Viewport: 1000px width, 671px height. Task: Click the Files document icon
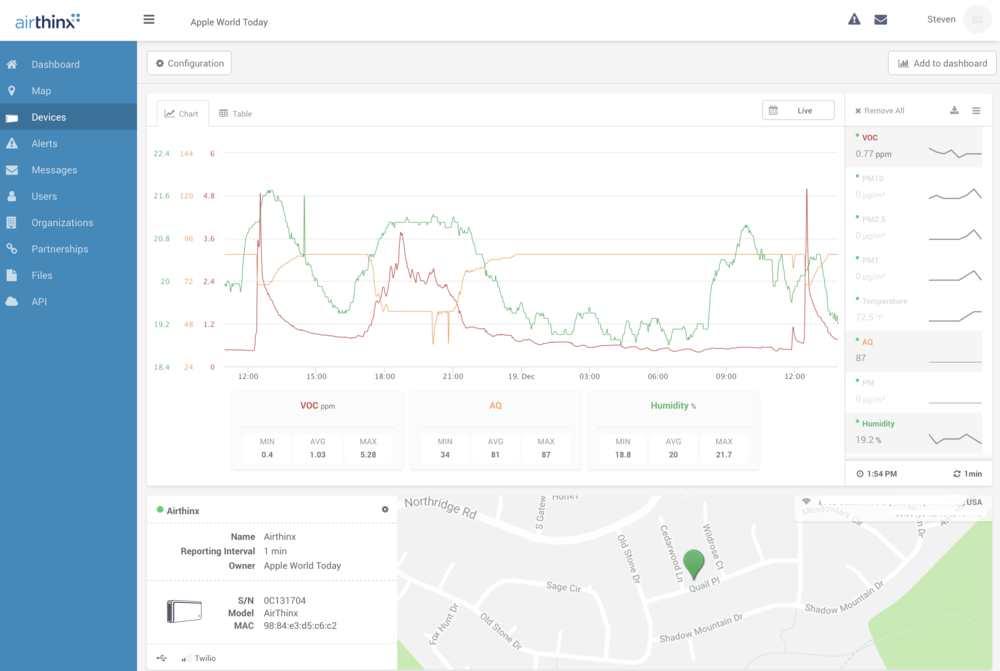click(11, 276)
